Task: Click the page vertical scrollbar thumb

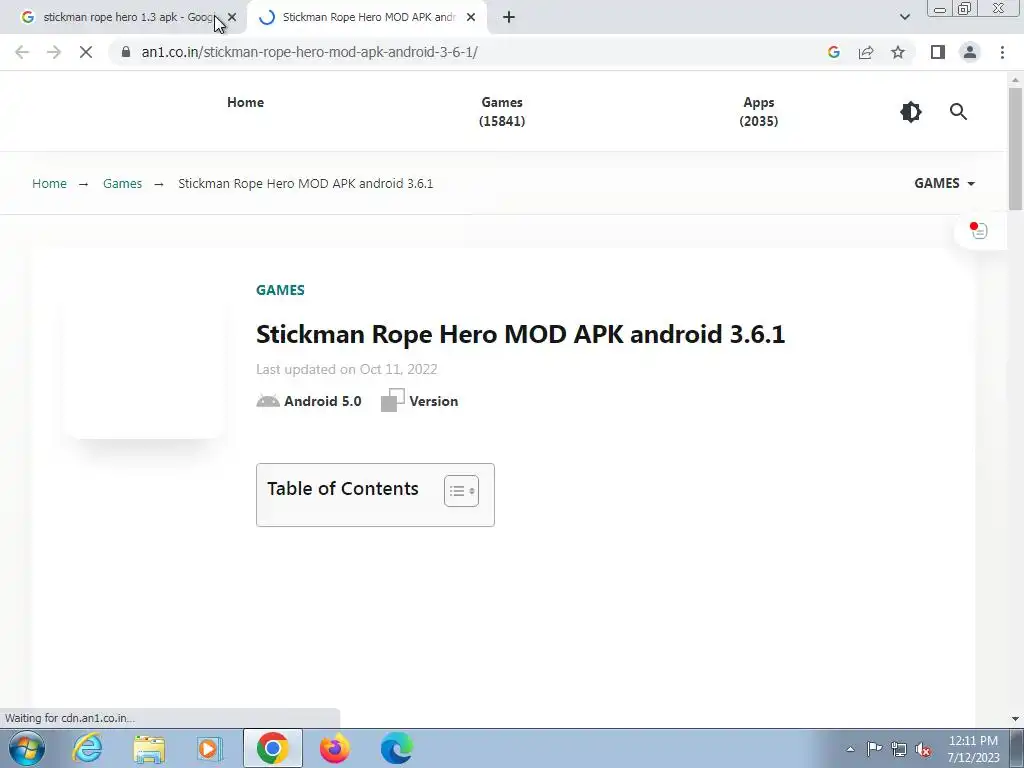Action: [x=1015, y=148]
